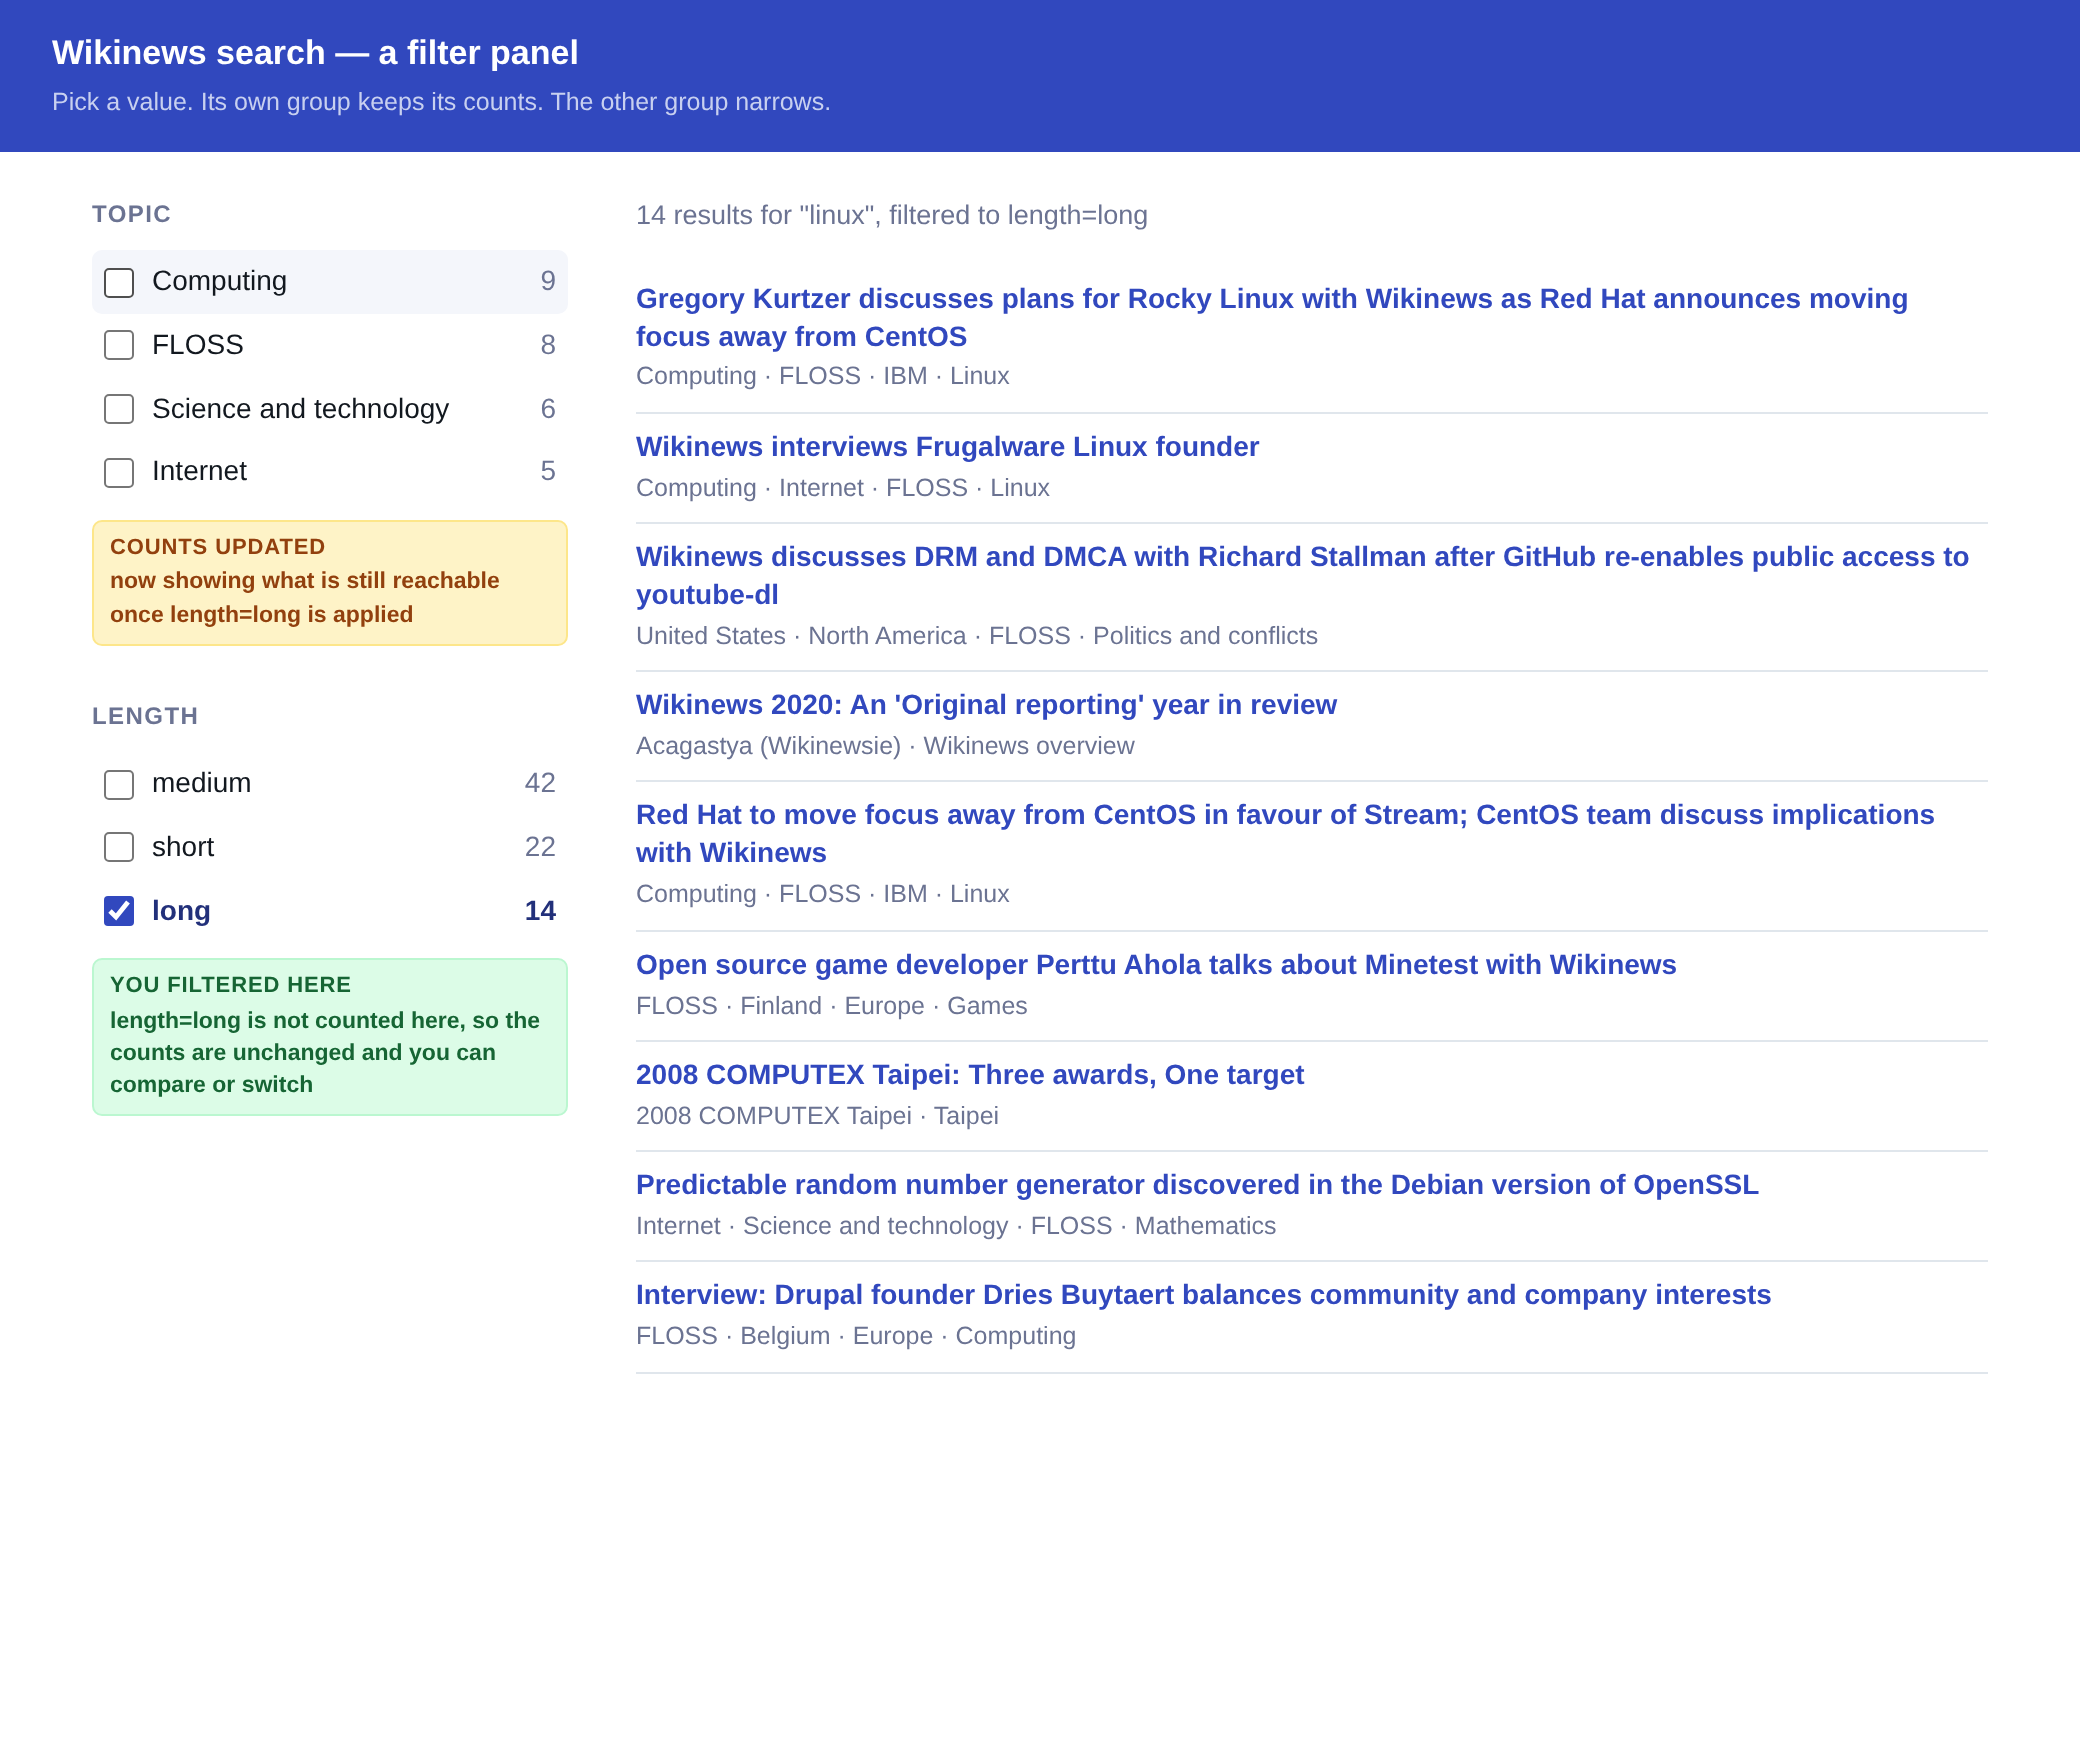The image size is (2080, 1760).
Task: Click the count 5 beside Internet
Action: click(548, 471)
